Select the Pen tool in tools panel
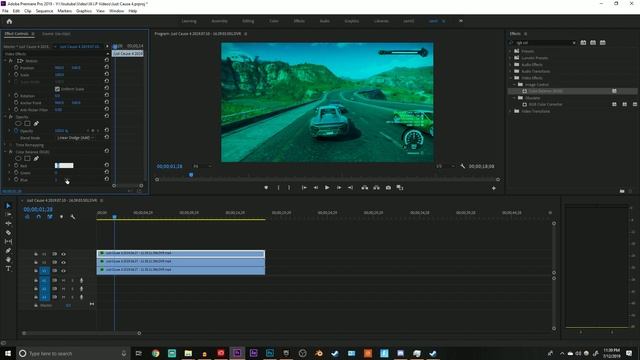 (8, 251)
